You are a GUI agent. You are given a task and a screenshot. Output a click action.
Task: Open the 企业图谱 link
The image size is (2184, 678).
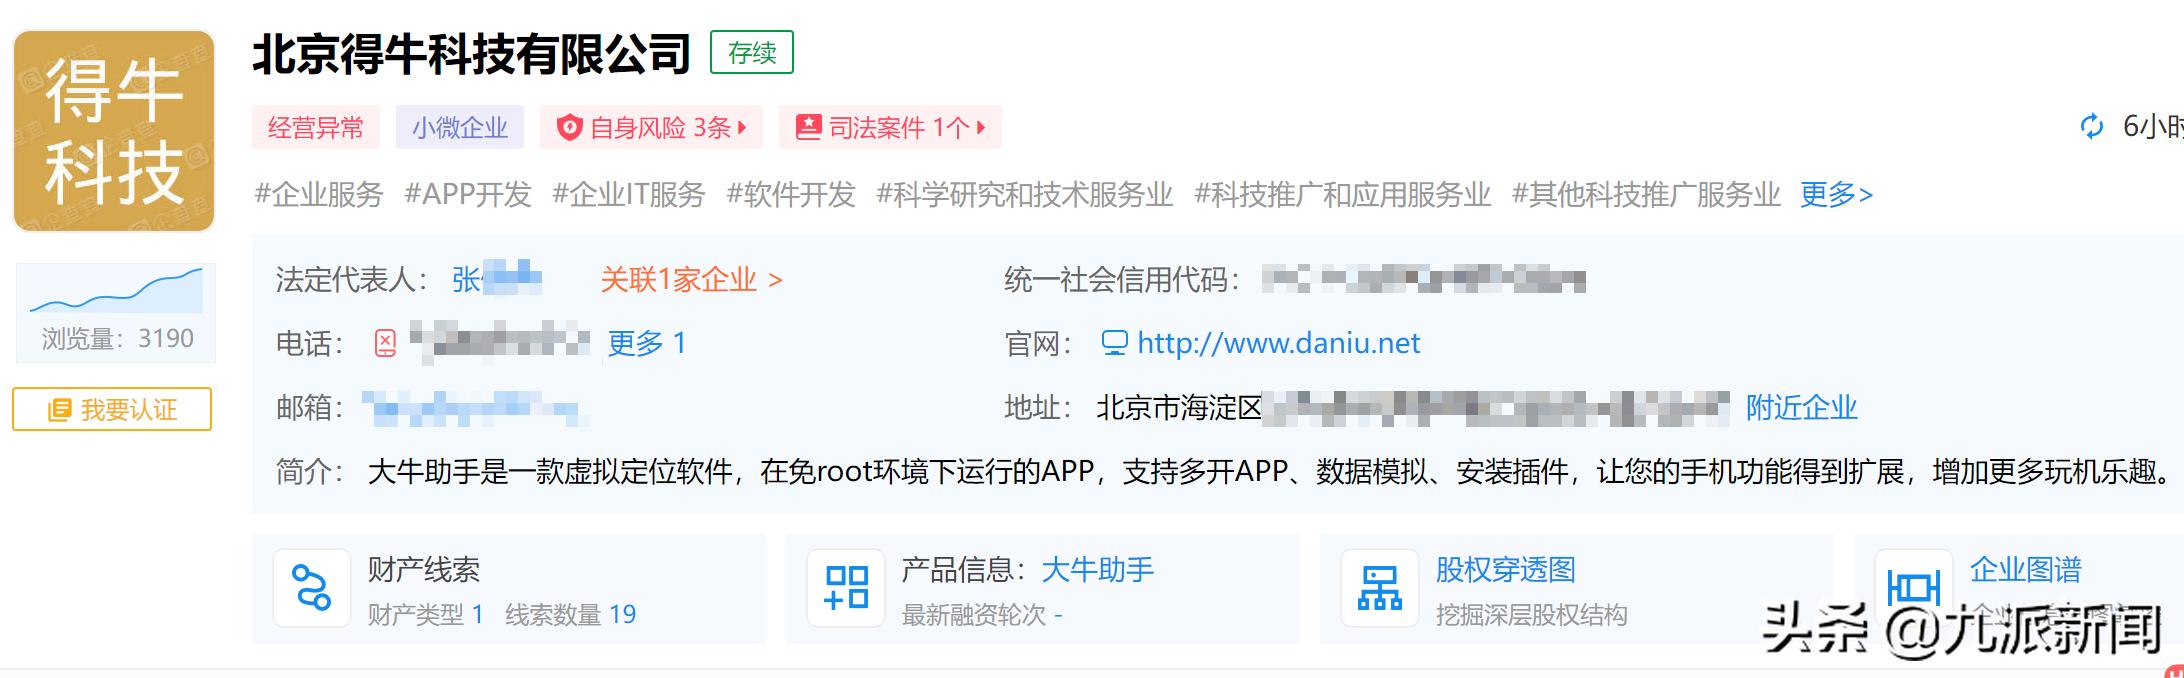pyautogui.click(x=2025, y=570)
